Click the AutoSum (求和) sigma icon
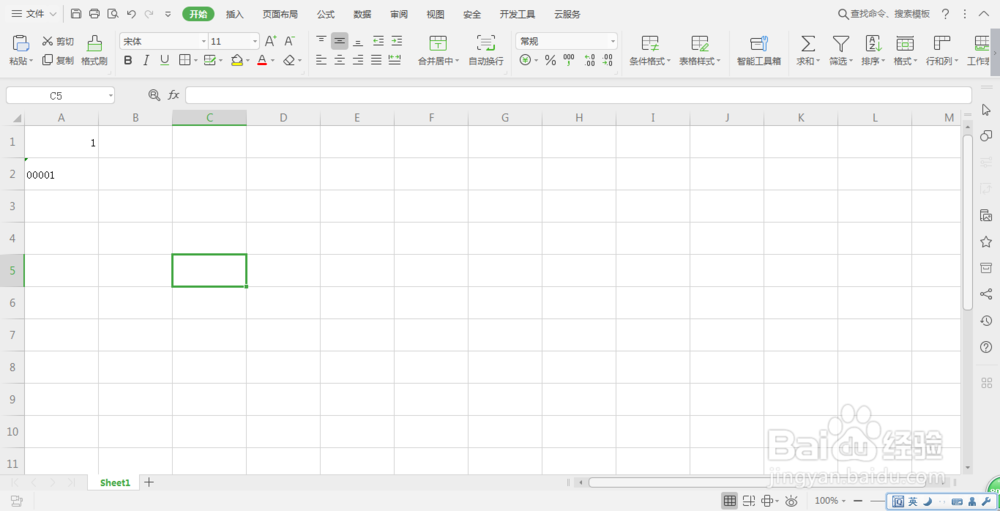The image size is (1000, 511). pos(808,43)
